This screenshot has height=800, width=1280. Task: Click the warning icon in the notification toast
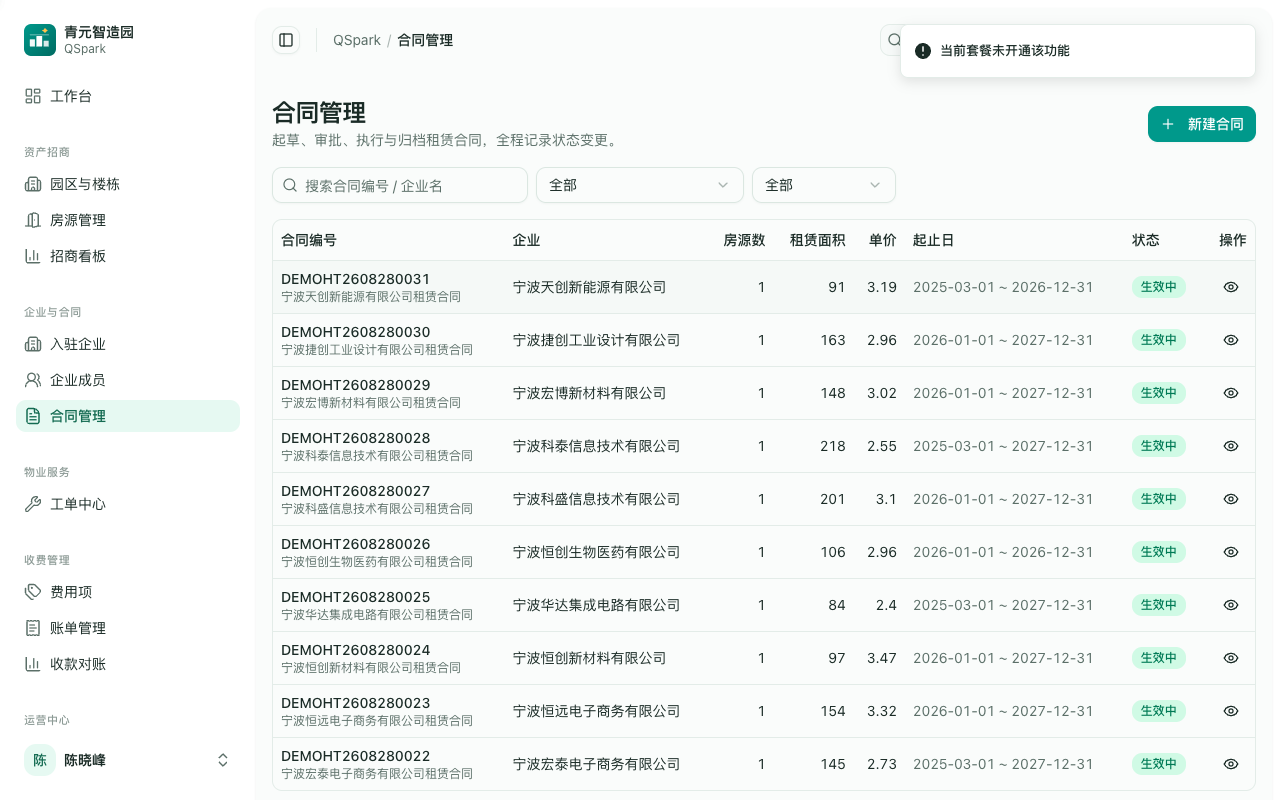(923, 50)
